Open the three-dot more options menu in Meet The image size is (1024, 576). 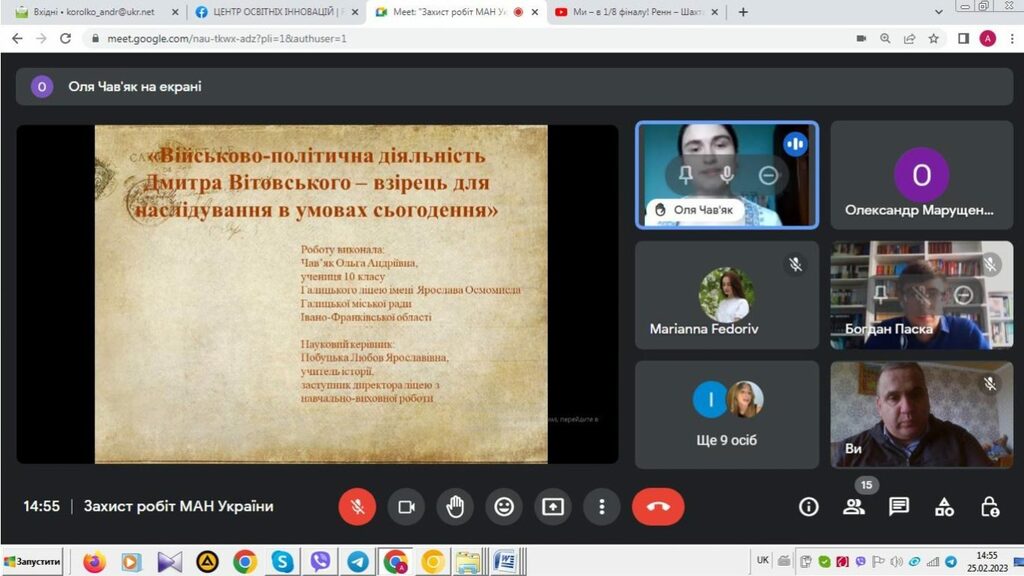(601, 507)
